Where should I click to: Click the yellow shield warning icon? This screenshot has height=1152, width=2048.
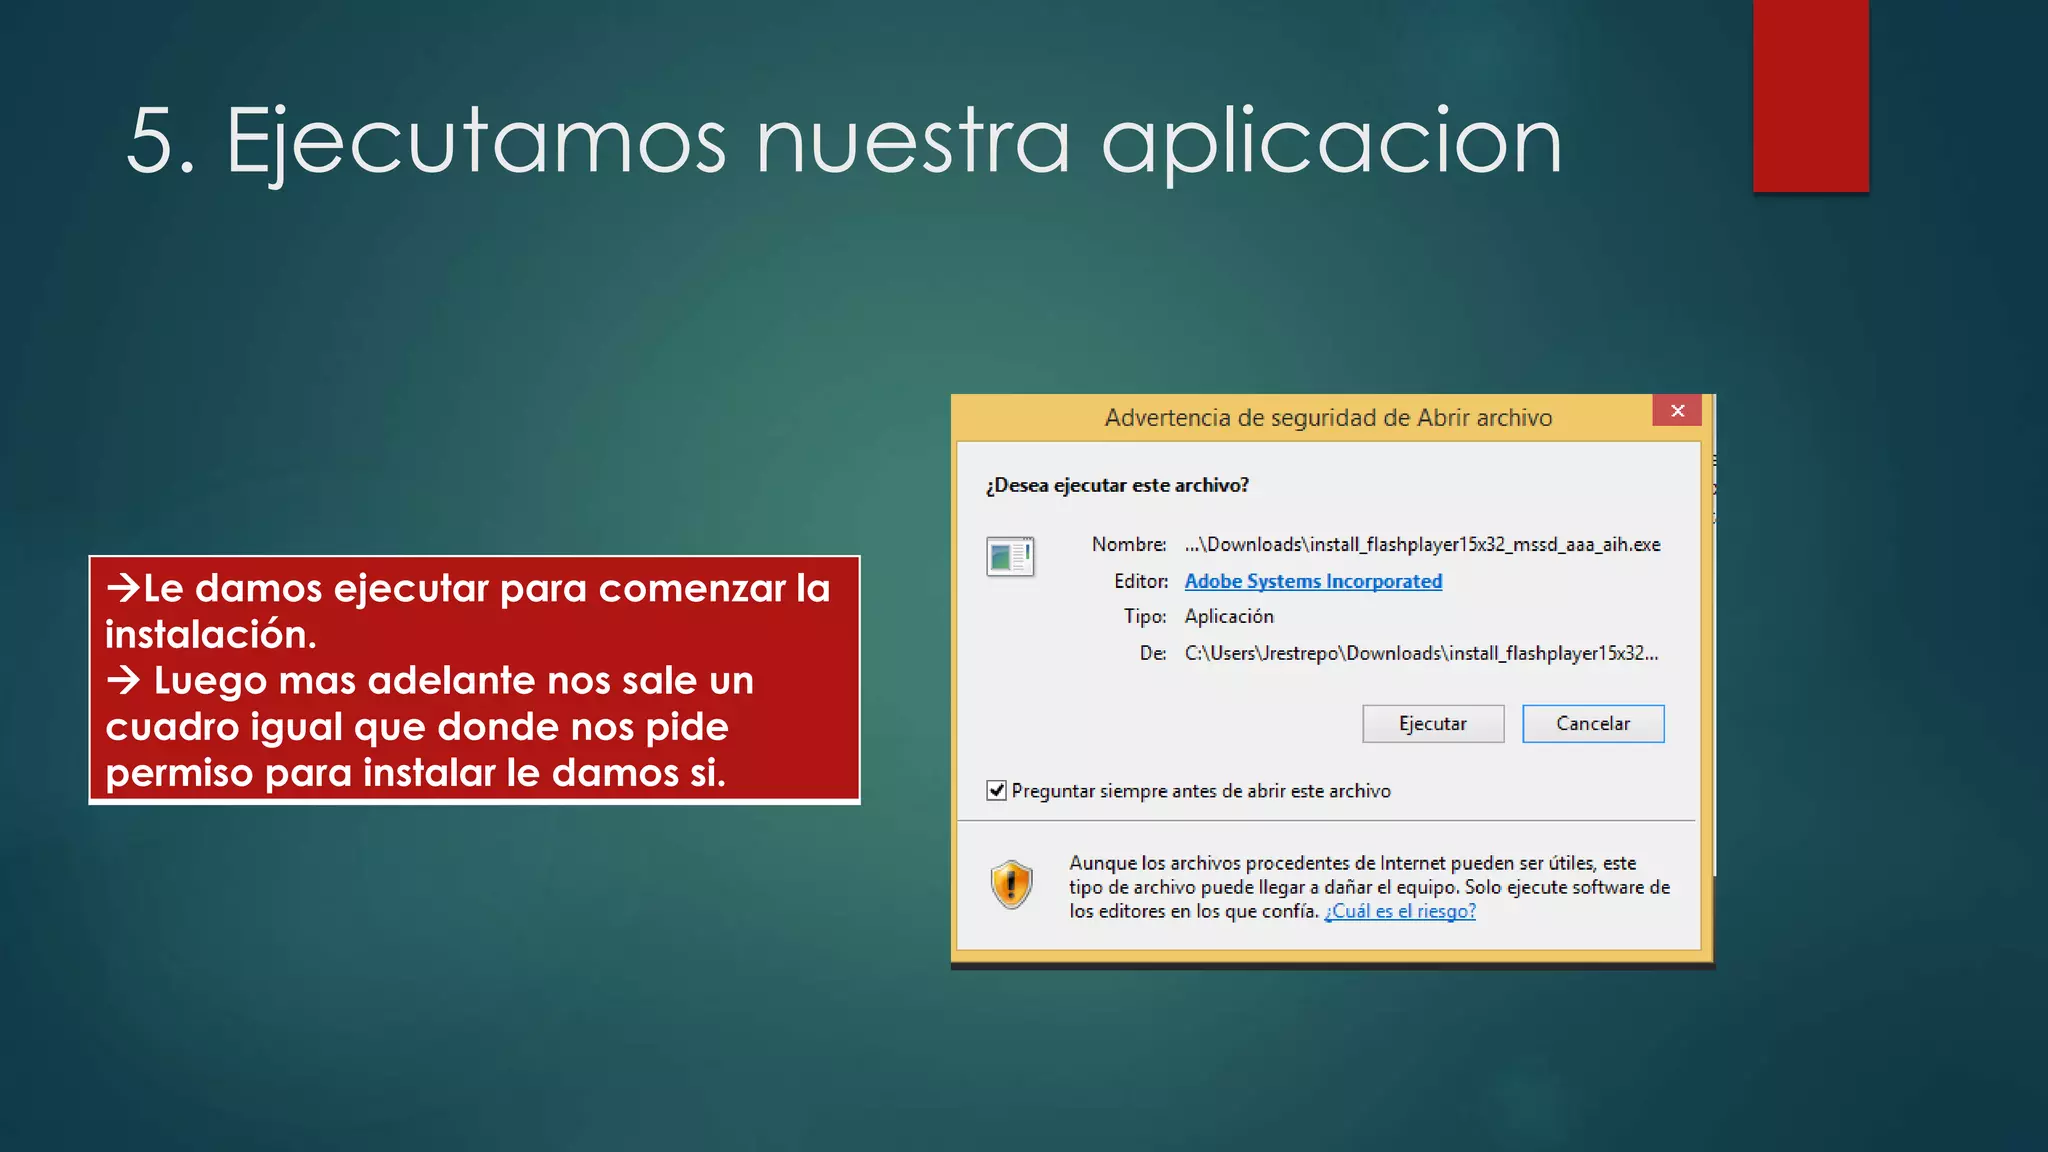click(x=1011, y=884)
